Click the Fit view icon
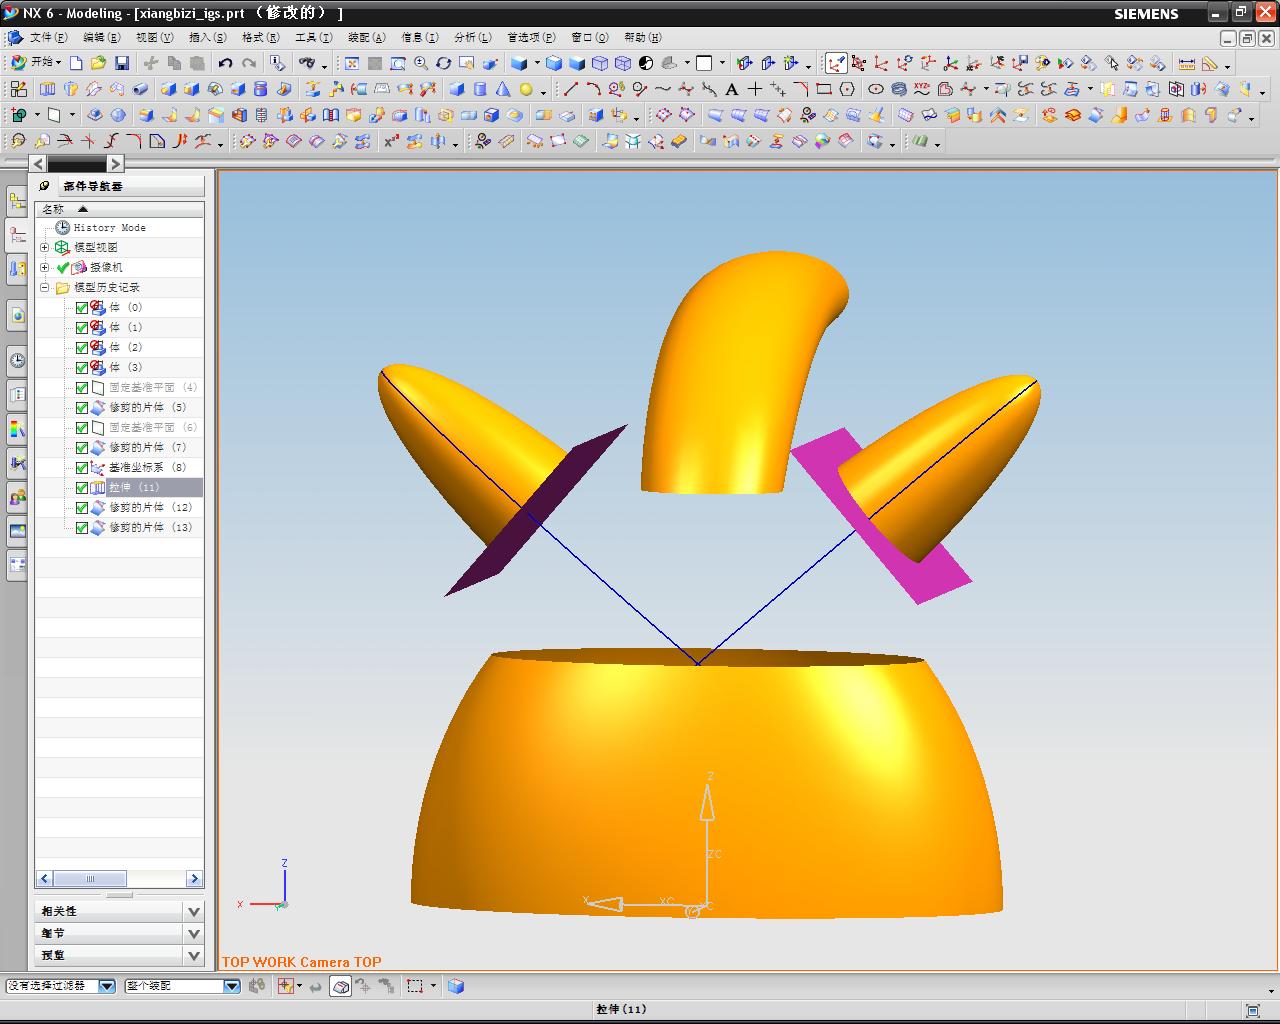Viewport: 1280px width, 1024px height. [x=352, y=63]
